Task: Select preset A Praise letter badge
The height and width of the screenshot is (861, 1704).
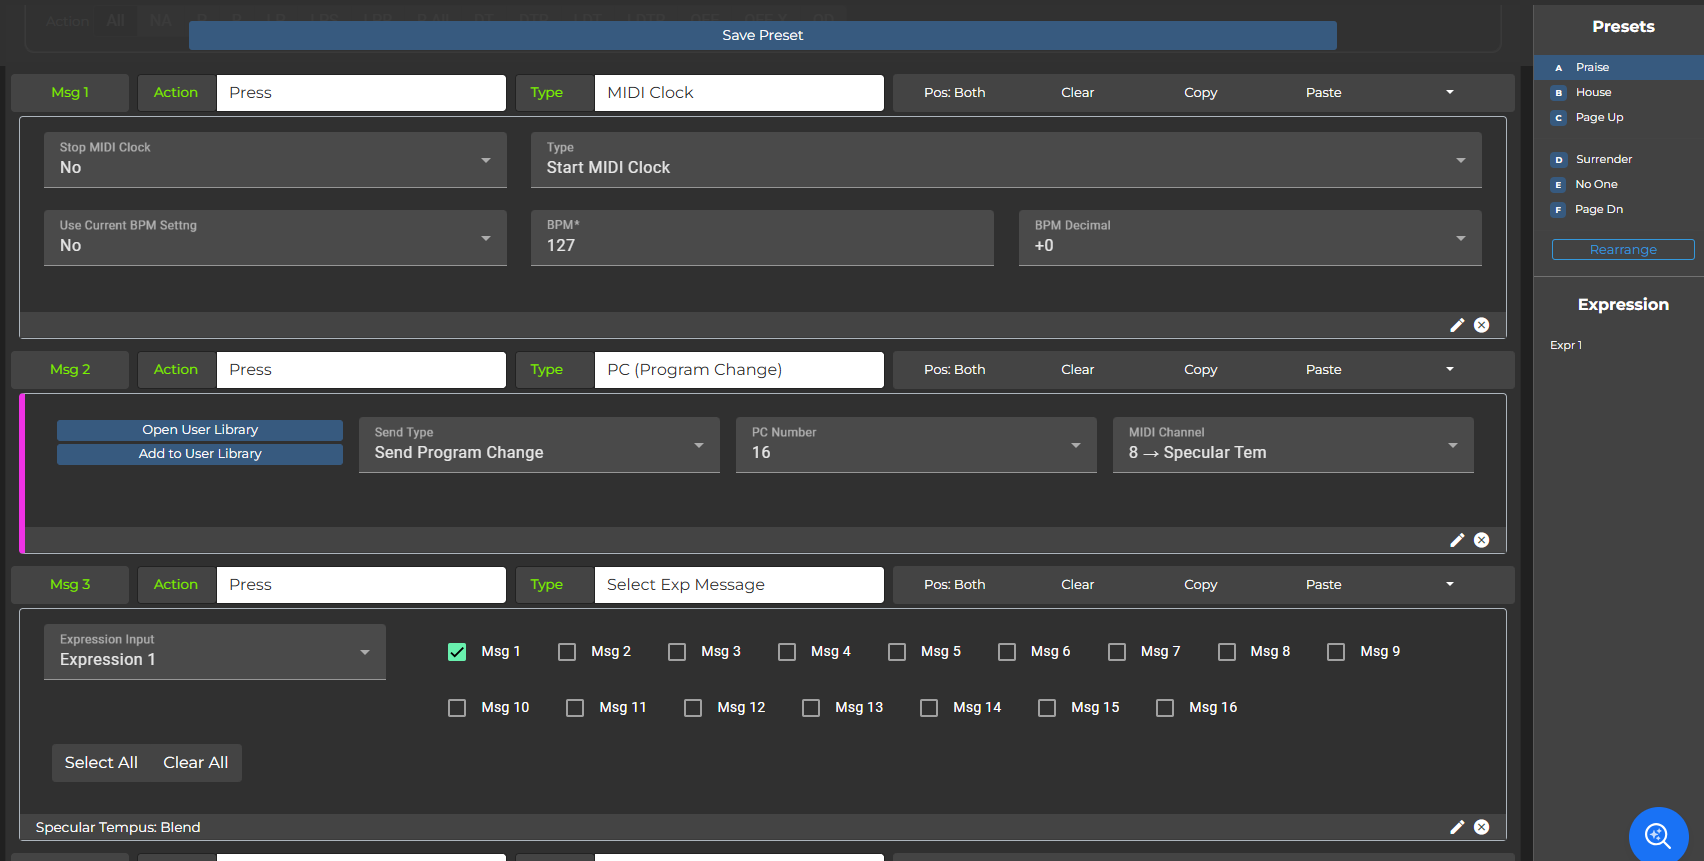Action: (x=1558, y=68)
